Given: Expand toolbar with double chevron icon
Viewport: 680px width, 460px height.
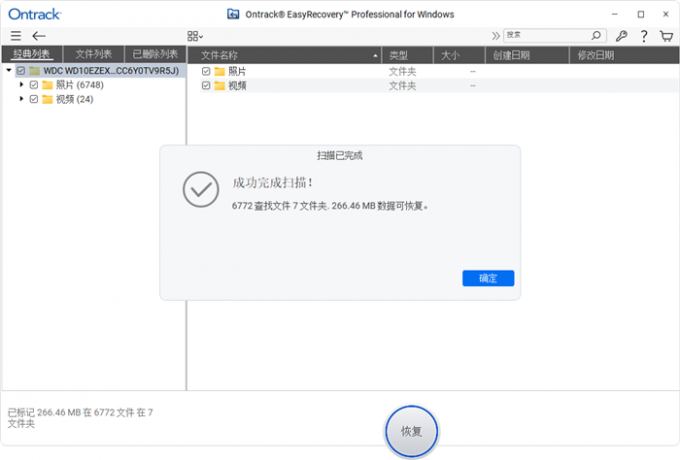Looking at the screenshot, I should pos(495,36).
